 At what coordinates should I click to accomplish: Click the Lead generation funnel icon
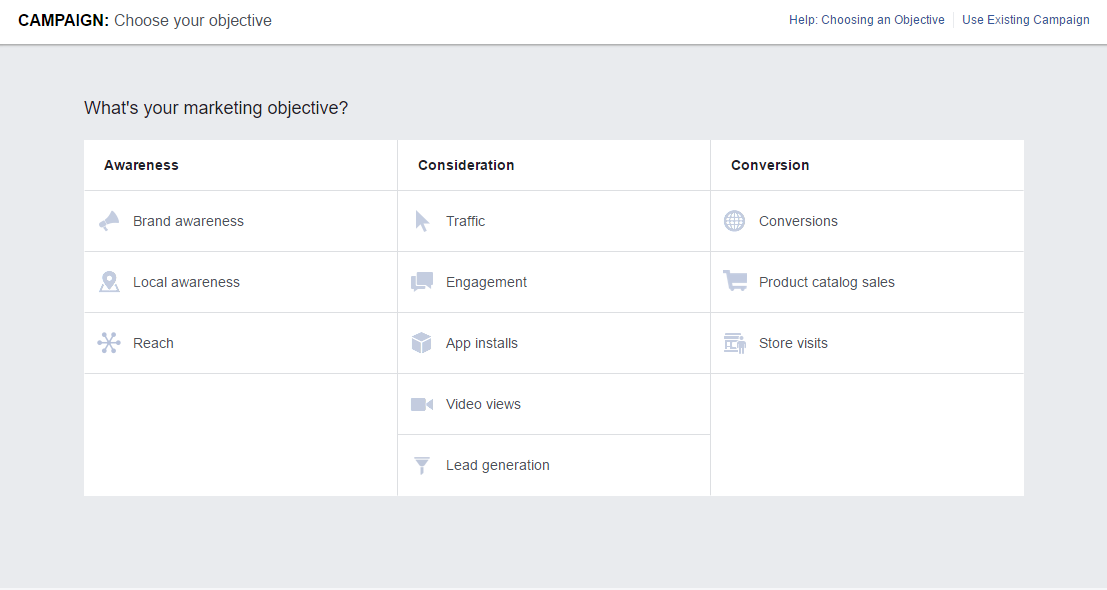(x=422, y=465)
